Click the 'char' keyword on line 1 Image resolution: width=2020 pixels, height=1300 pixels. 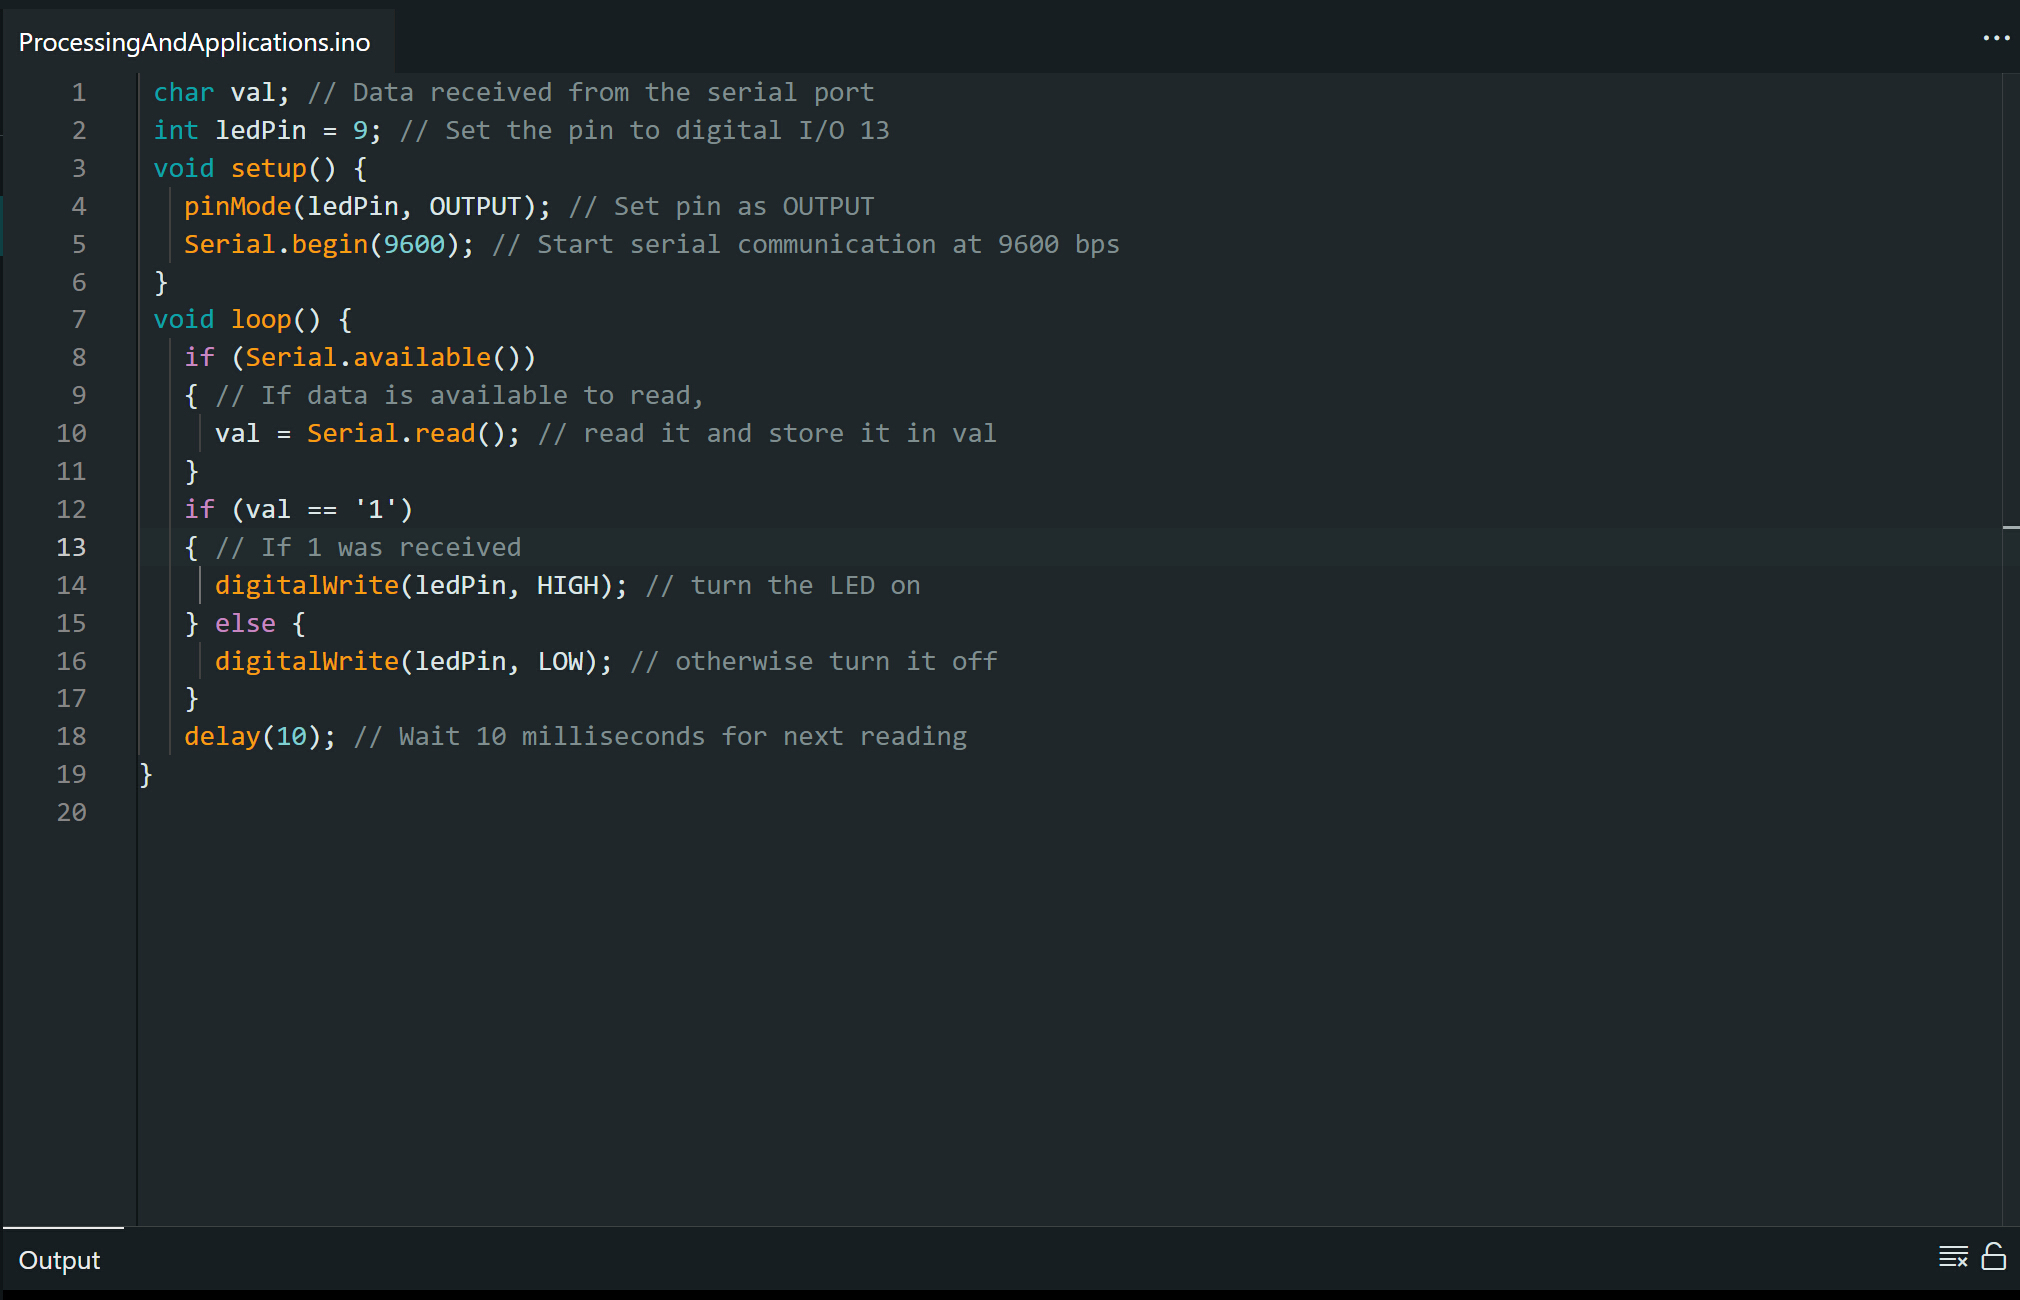[184, 93]
